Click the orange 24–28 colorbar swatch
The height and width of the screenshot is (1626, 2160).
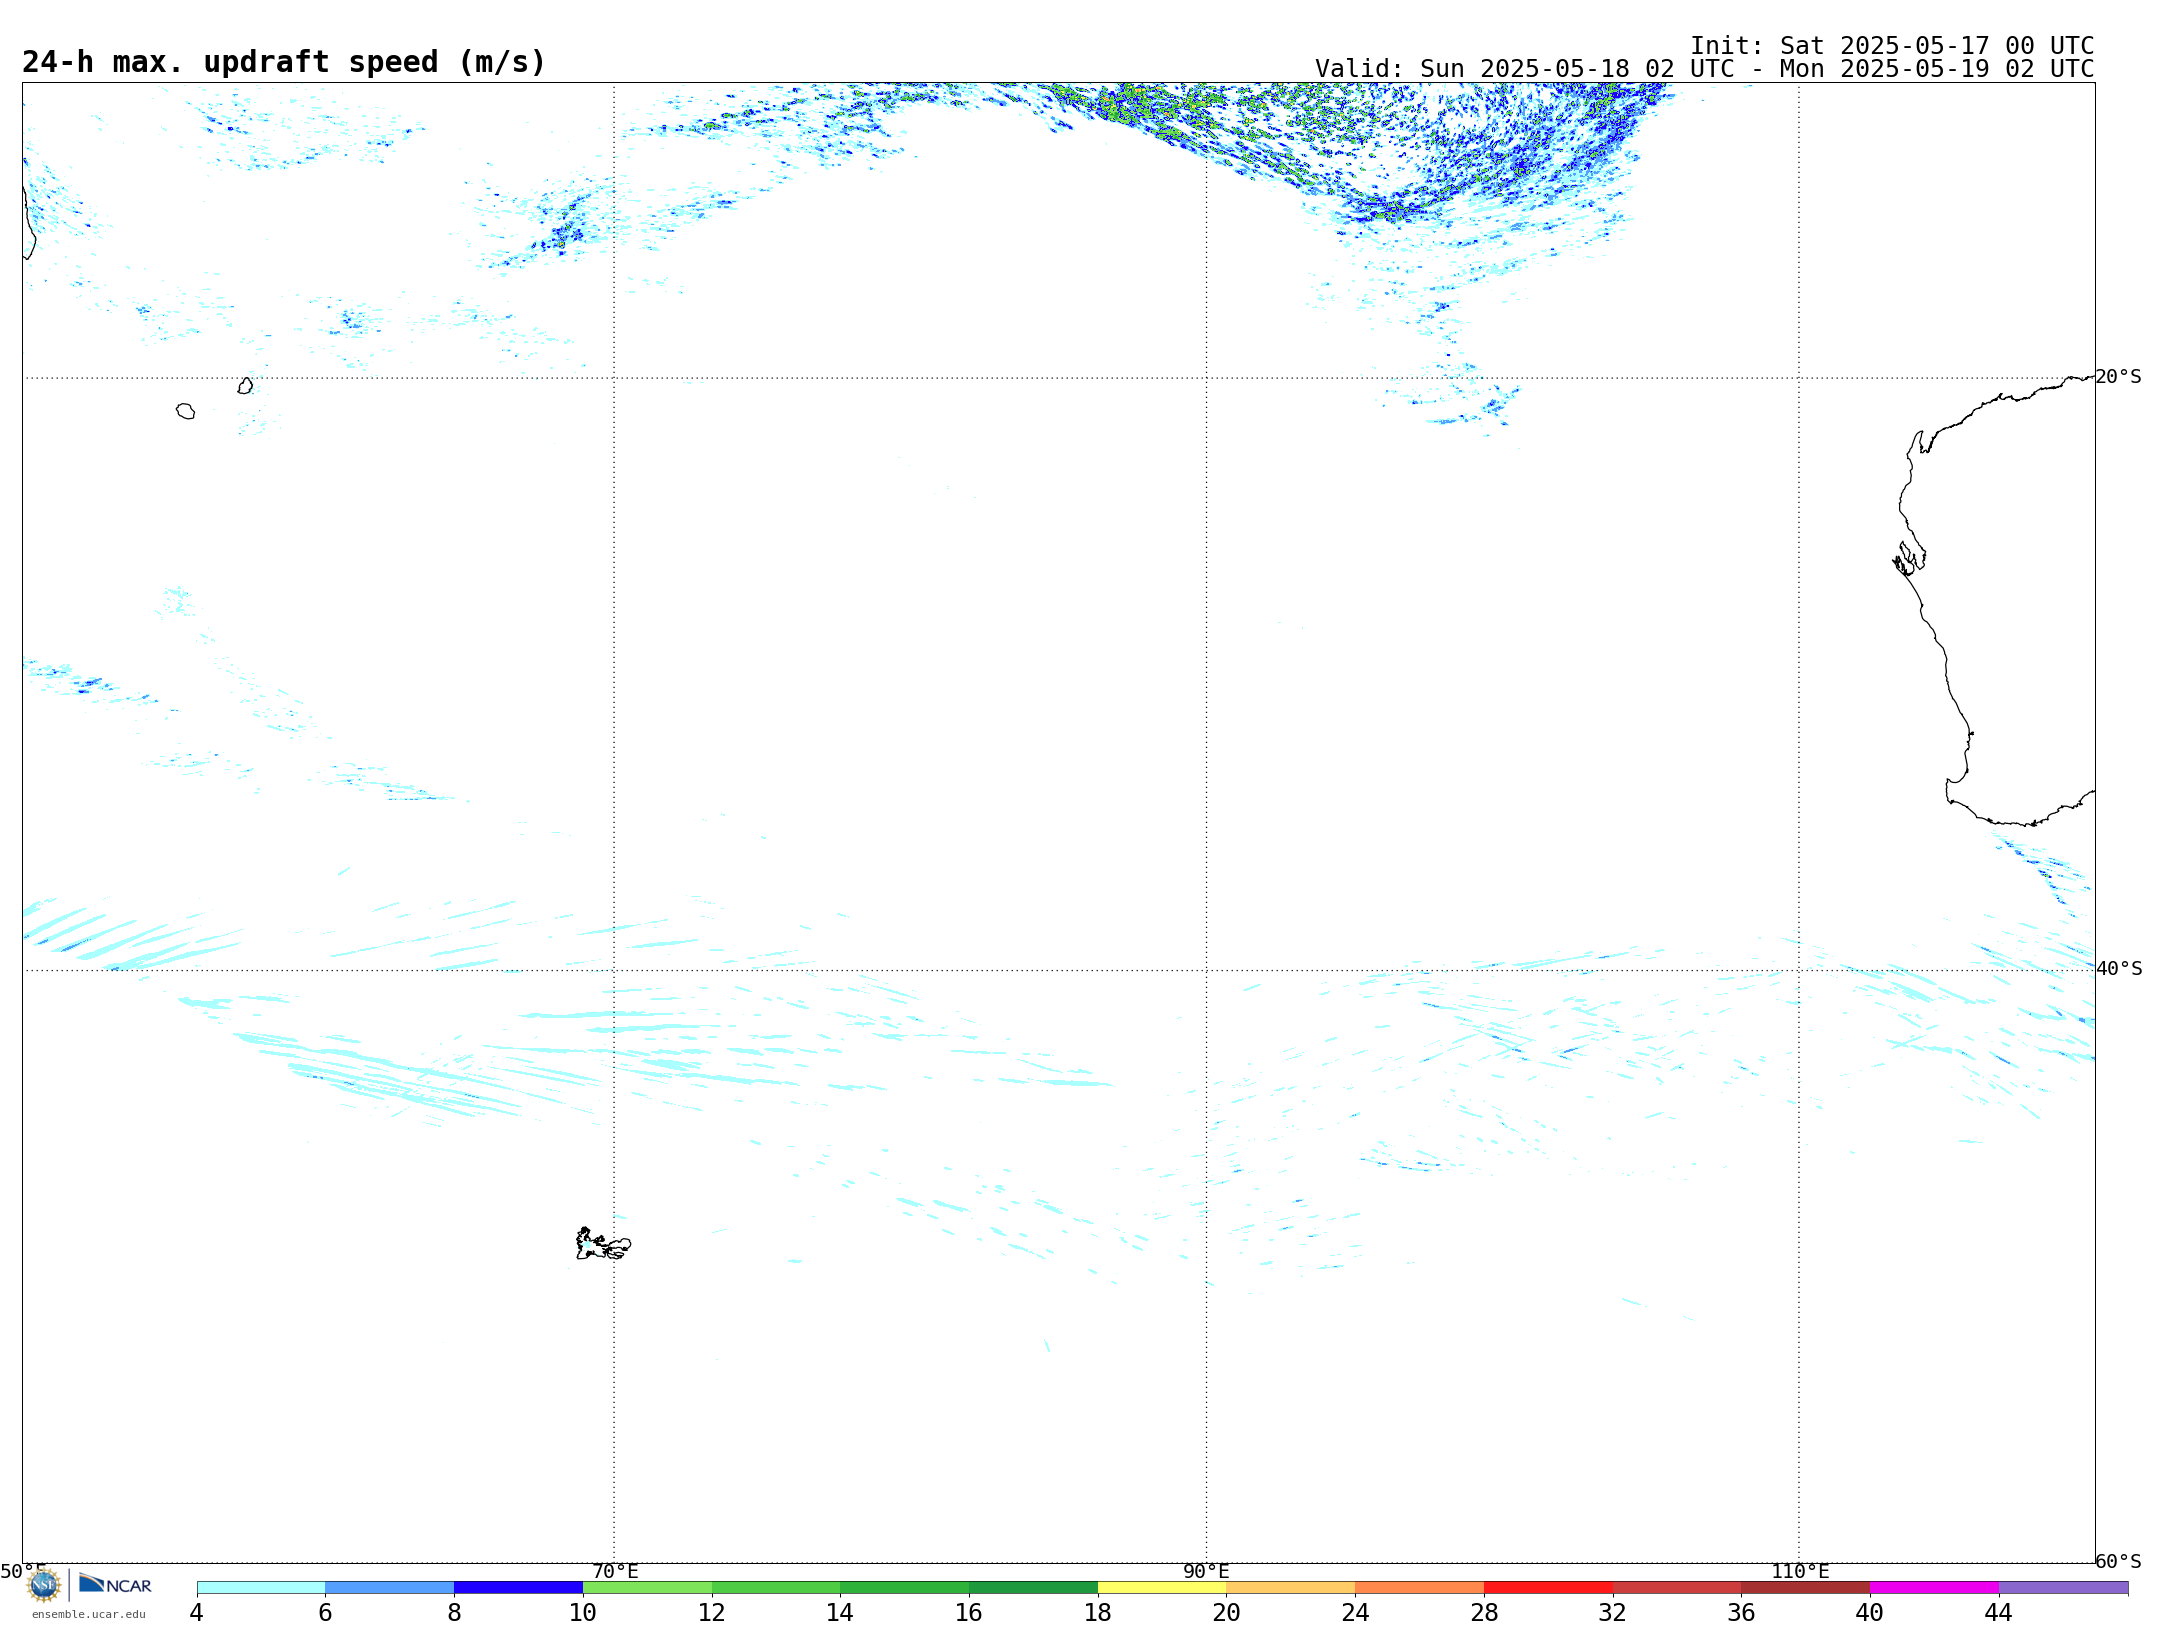[1420, 1588]
